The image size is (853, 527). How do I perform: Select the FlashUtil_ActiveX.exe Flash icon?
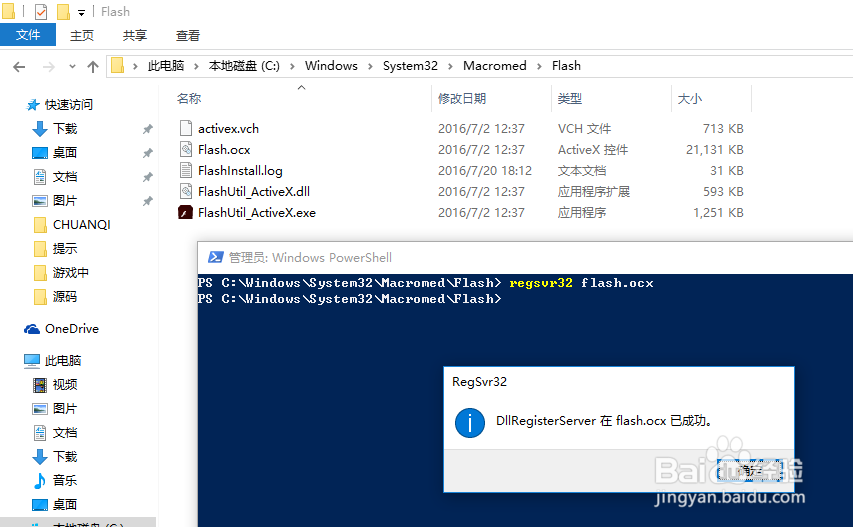coord(186,212)
